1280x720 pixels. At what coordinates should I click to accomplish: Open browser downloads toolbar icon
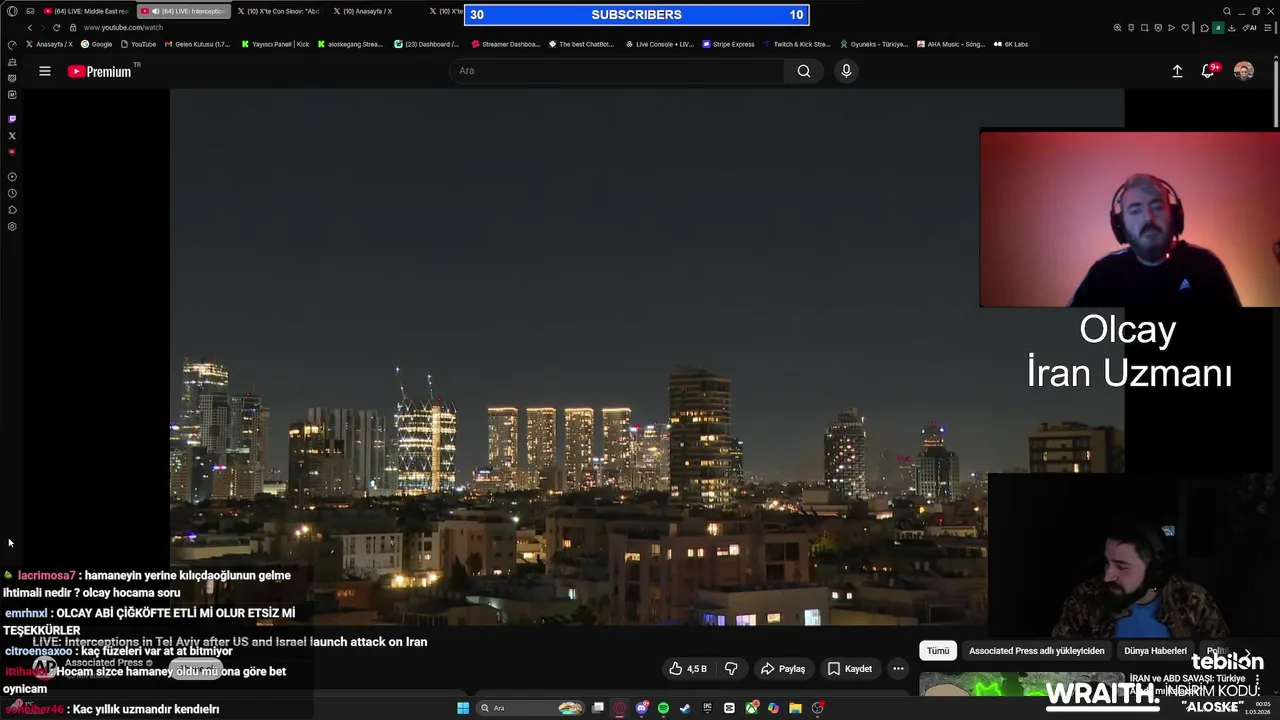1231,28
